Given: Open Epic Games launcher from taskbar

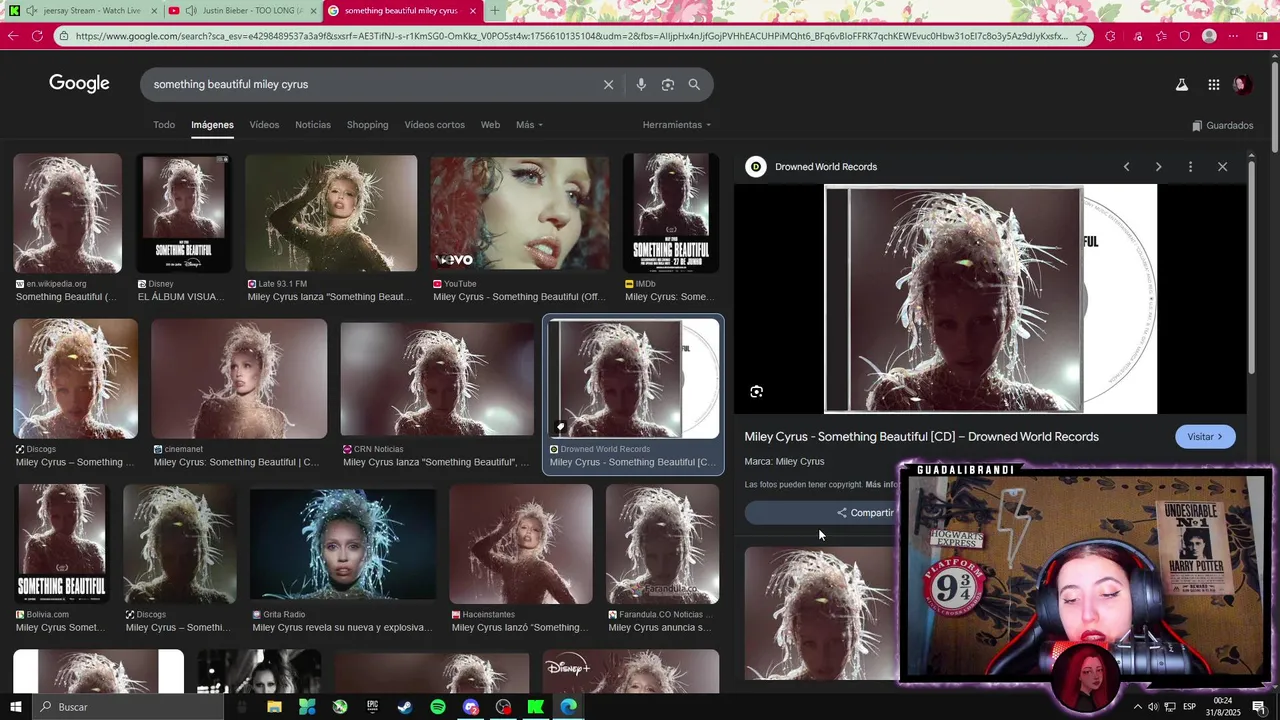Looking at the screenshot, I should pyautogui.click(x=372, y=707).
